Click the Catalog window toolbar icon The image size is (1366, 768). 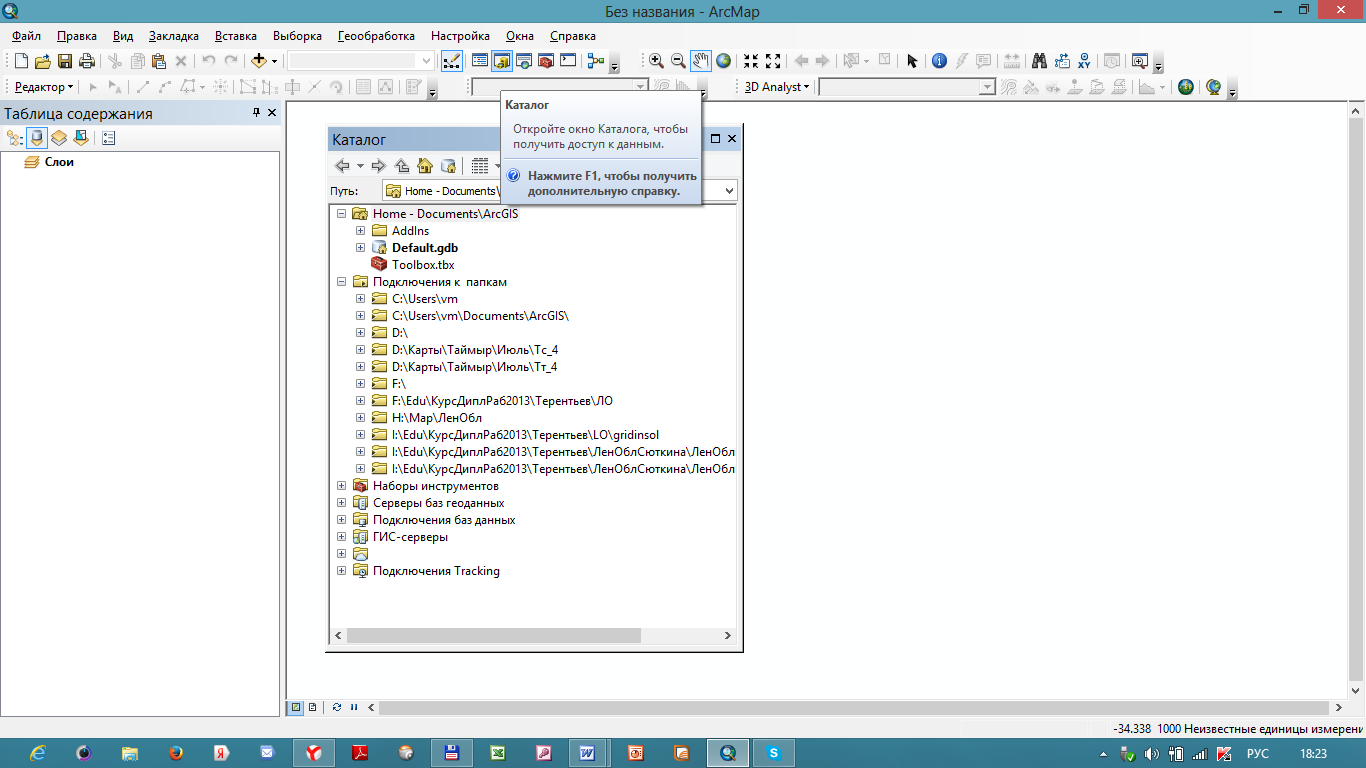coord(502,61)
